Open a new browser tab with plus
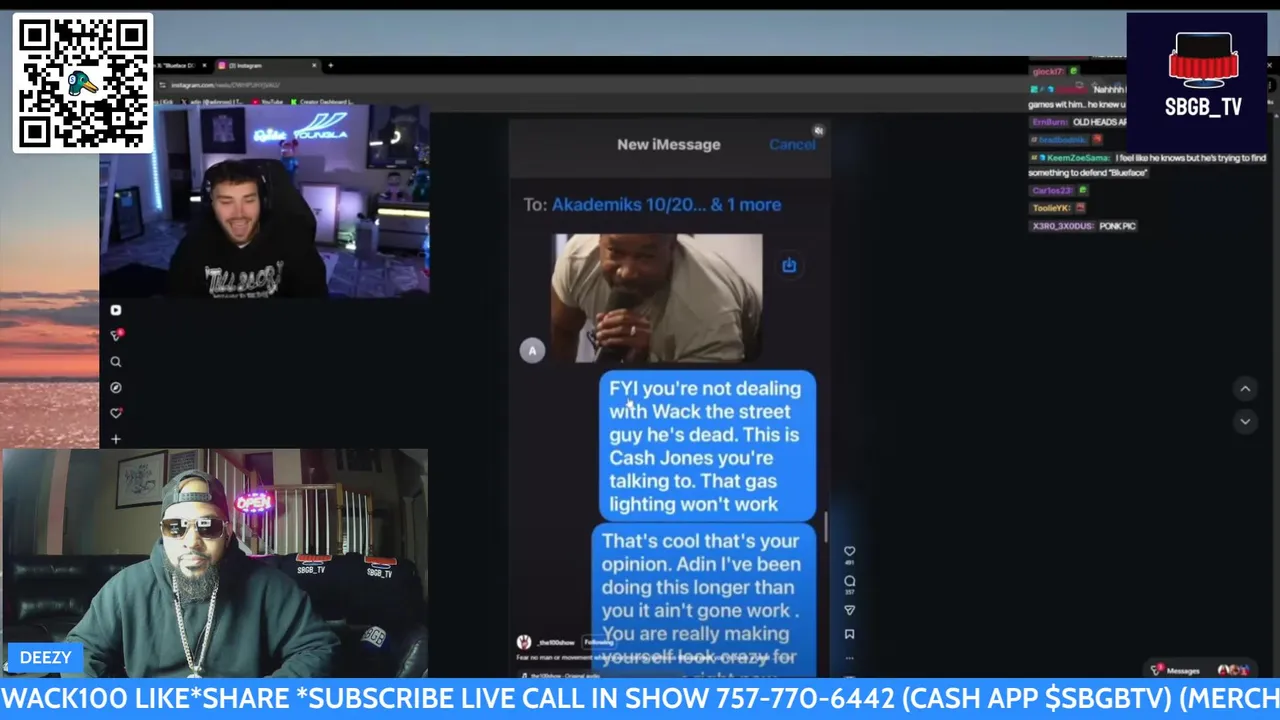 click(x=330, y=66)
